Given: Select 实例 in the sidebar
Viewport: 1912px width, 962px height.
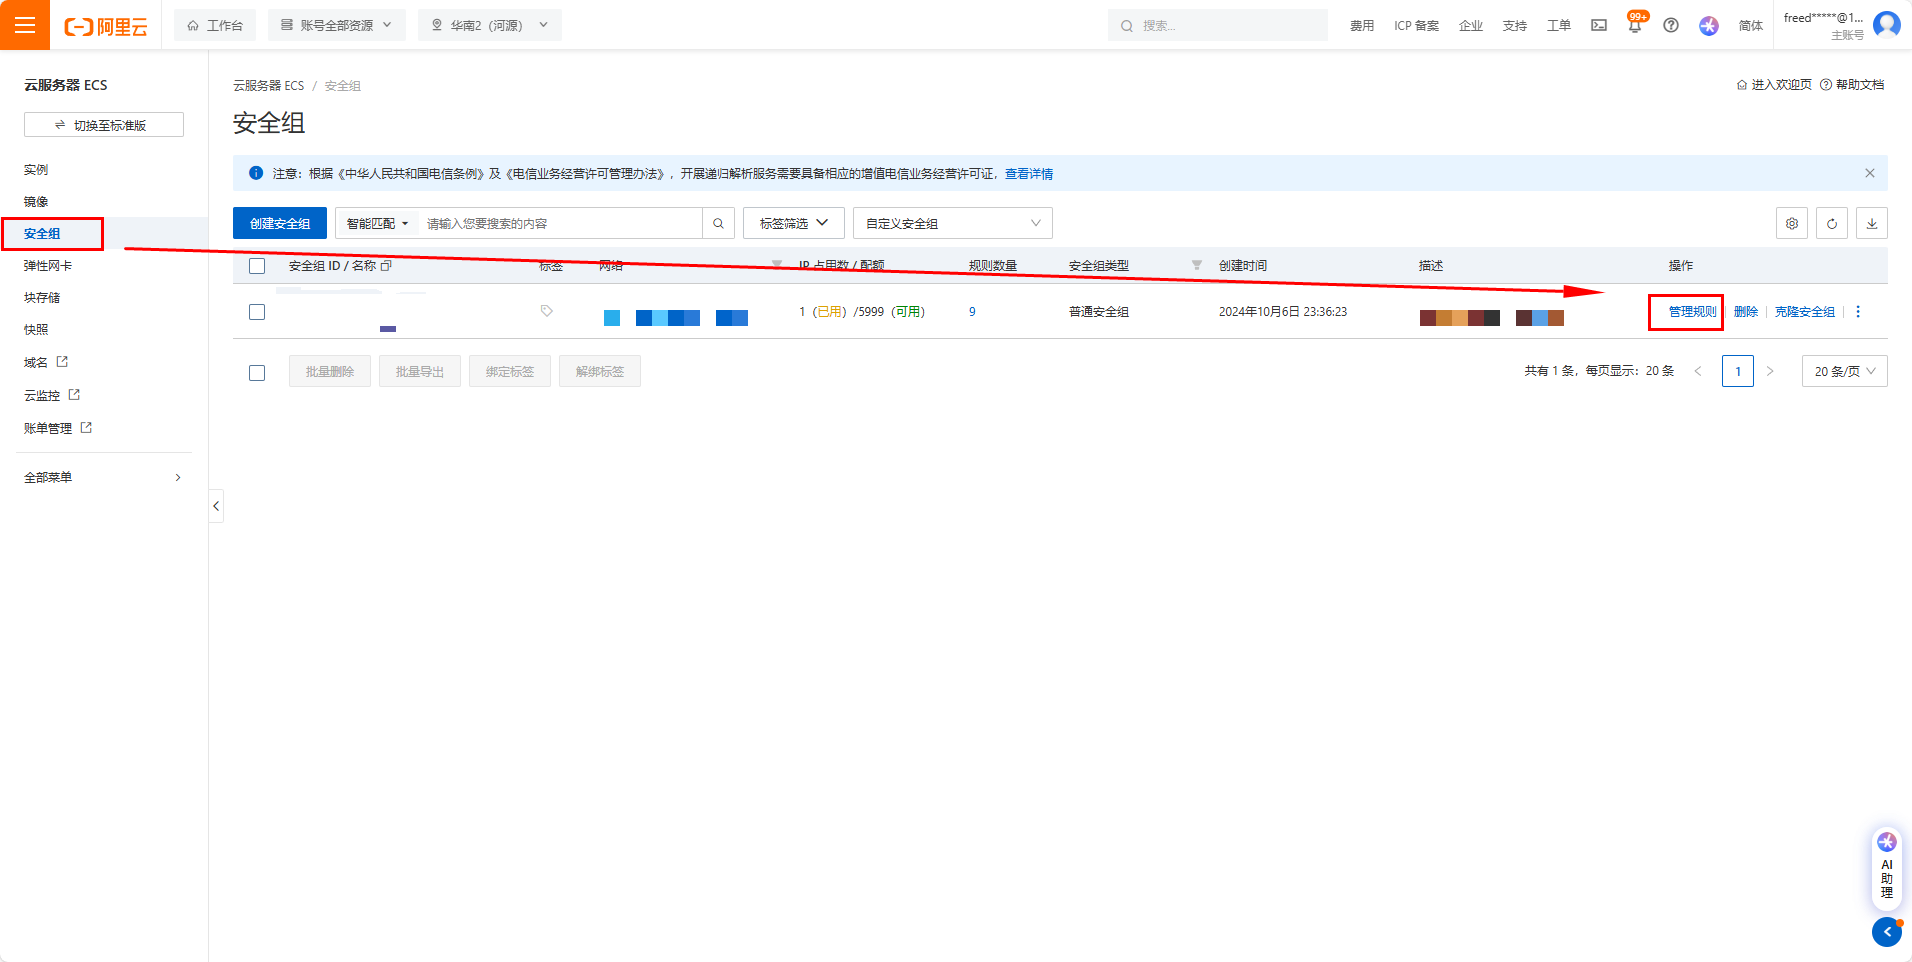Looking at the screenshot, I should tap(36, 170).
